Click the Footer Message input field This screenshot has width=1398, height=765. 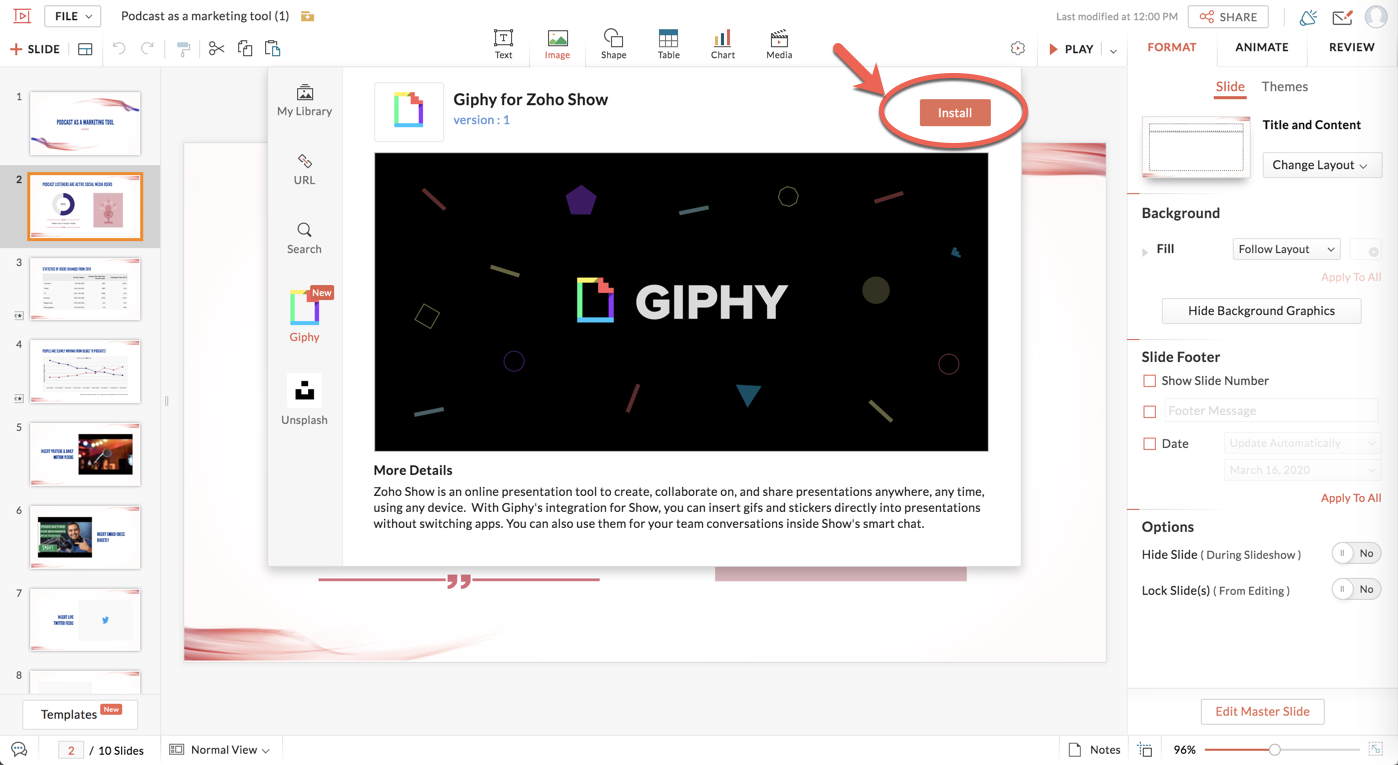click(1271, 411)
